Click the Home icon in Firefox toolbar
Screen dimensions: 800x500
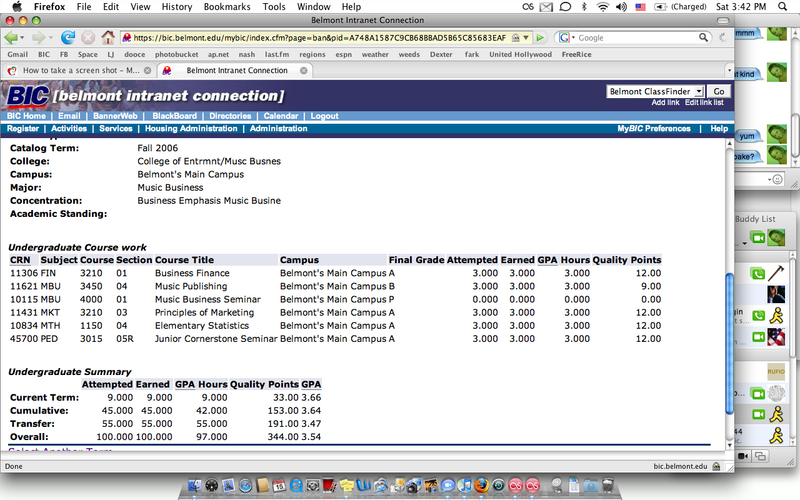click(107, 37)
